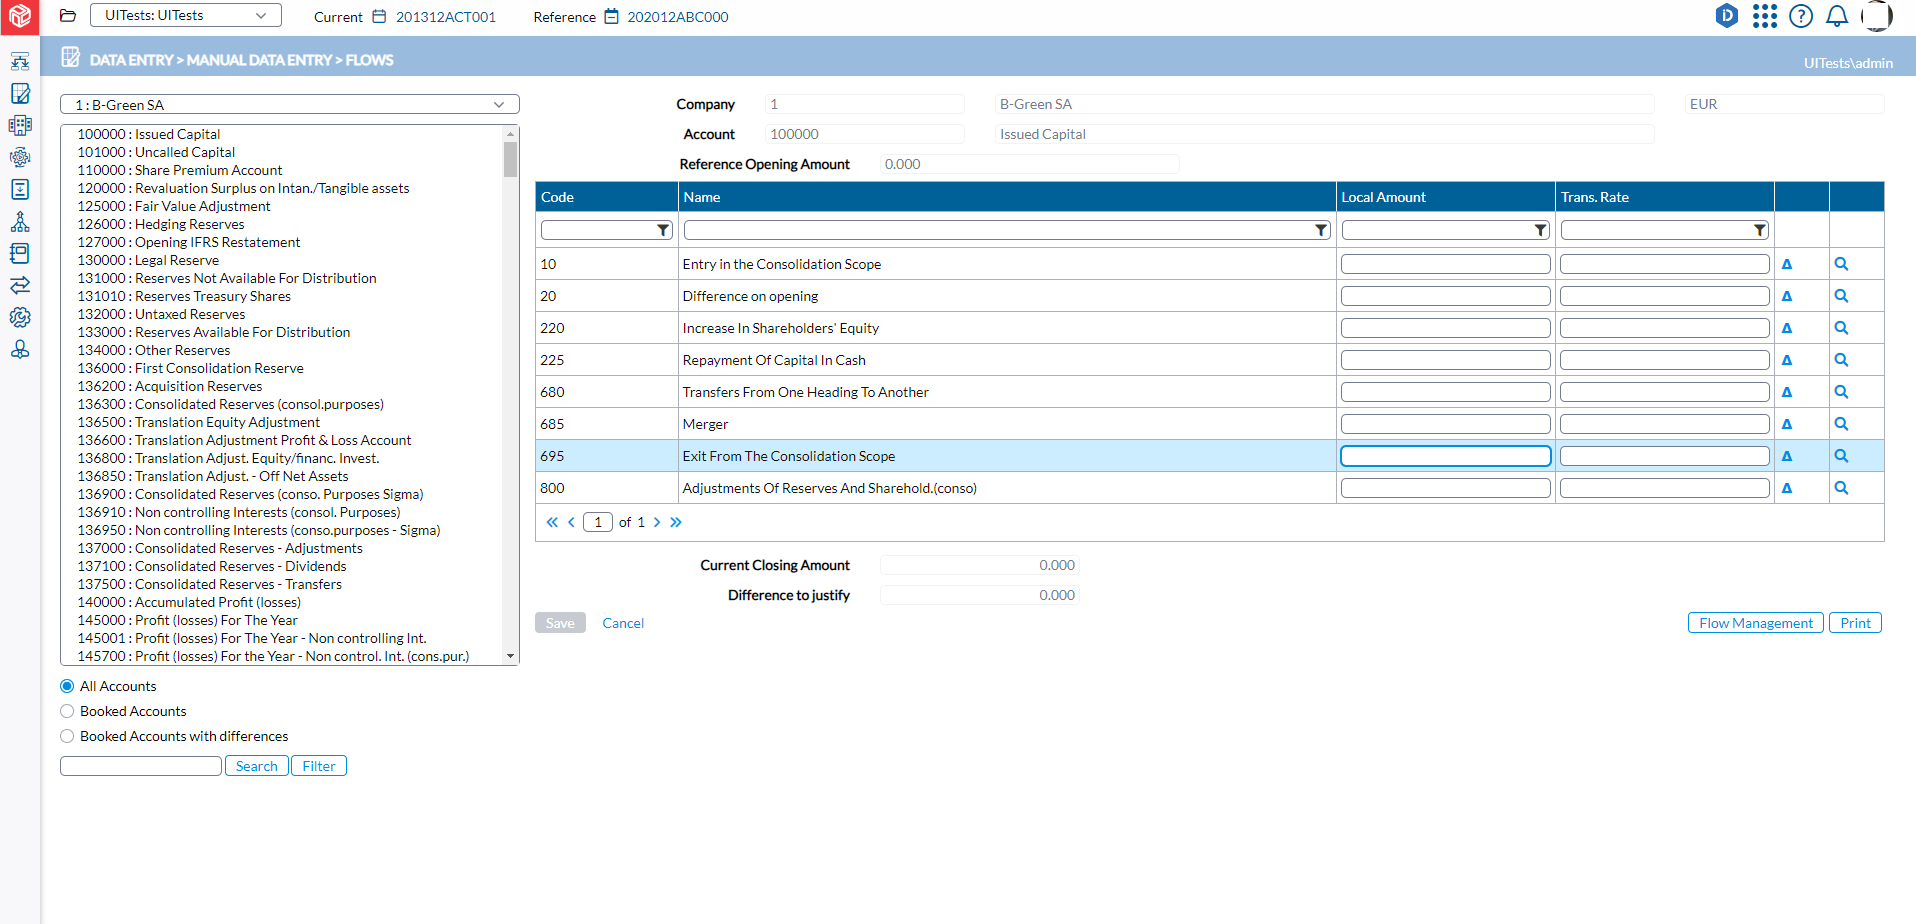The width and height of the screenshot is (1916, 924).
Task: Open the Name column filter funnel
Action: coord(1321,230)
